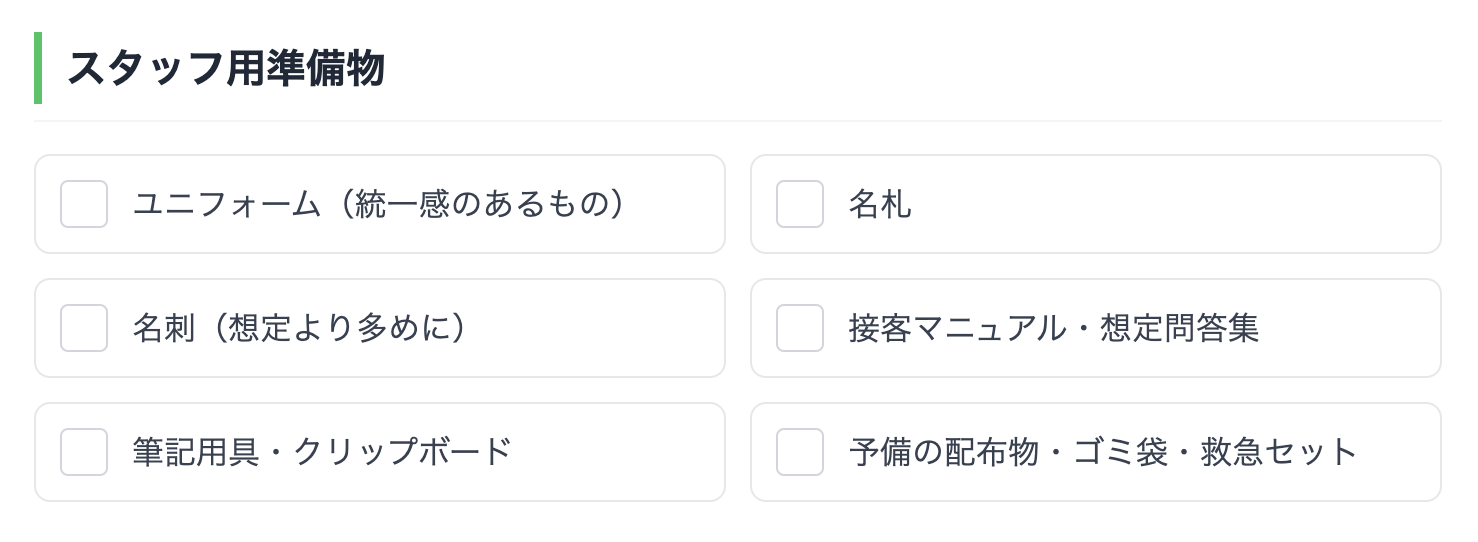Click the ユニフォーム(統一感のあるもの) label text
Image resolution: width=1478 pixels, height=542 pixels.
pos(379,204)
